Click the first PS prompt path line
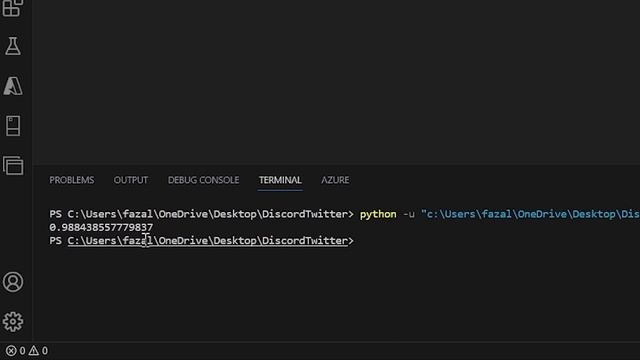This screenshot has width=640, height=360. point(201,214)
